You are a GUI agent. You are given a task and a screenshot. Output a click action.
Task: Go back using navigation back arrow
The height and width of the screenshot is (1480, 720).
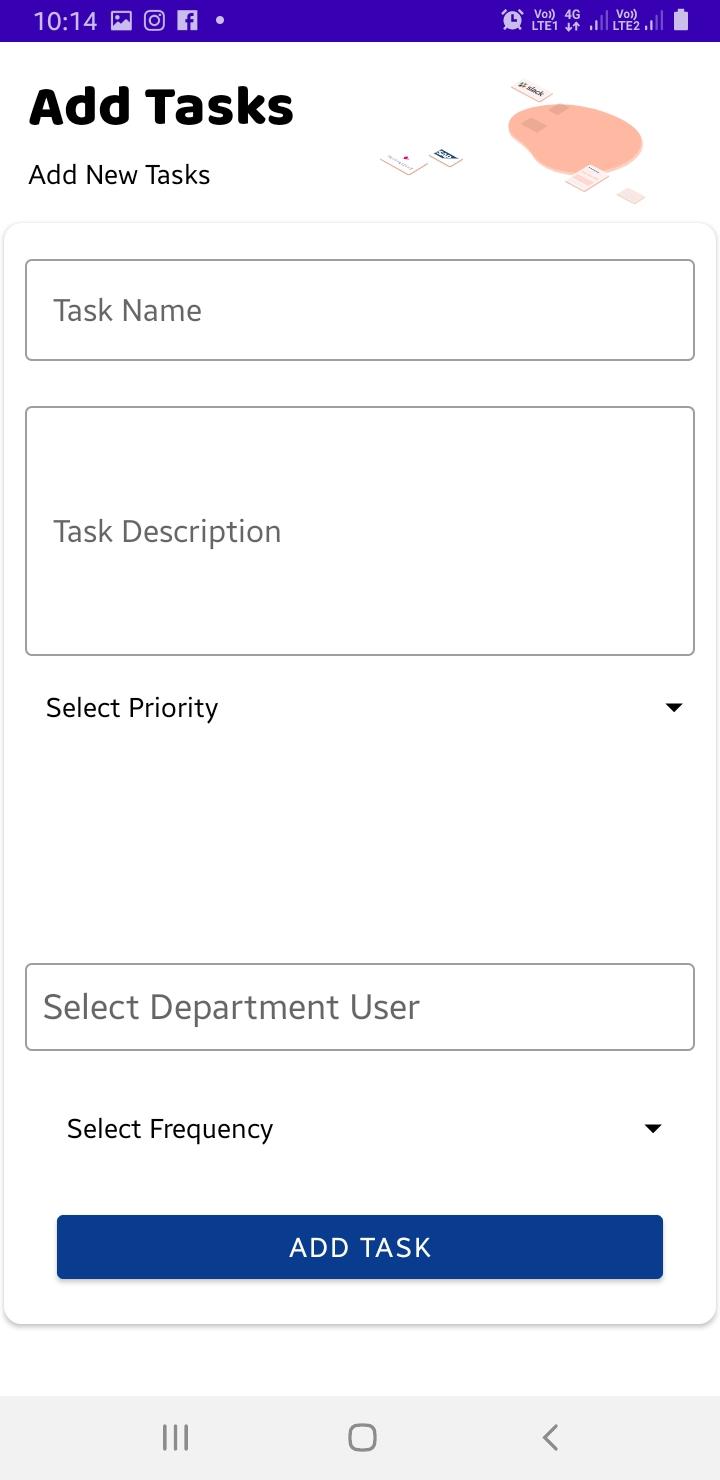[x=549, y=1438]
